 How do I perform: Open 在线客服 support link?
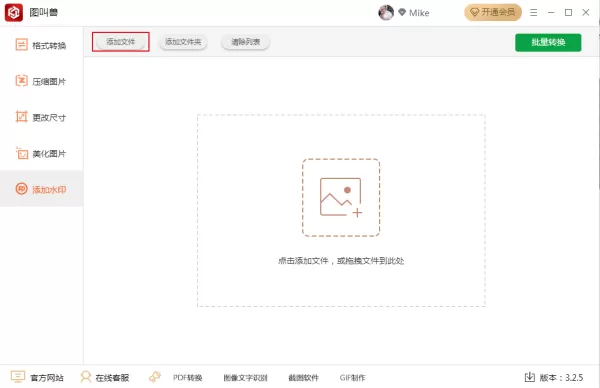(112, 378)
